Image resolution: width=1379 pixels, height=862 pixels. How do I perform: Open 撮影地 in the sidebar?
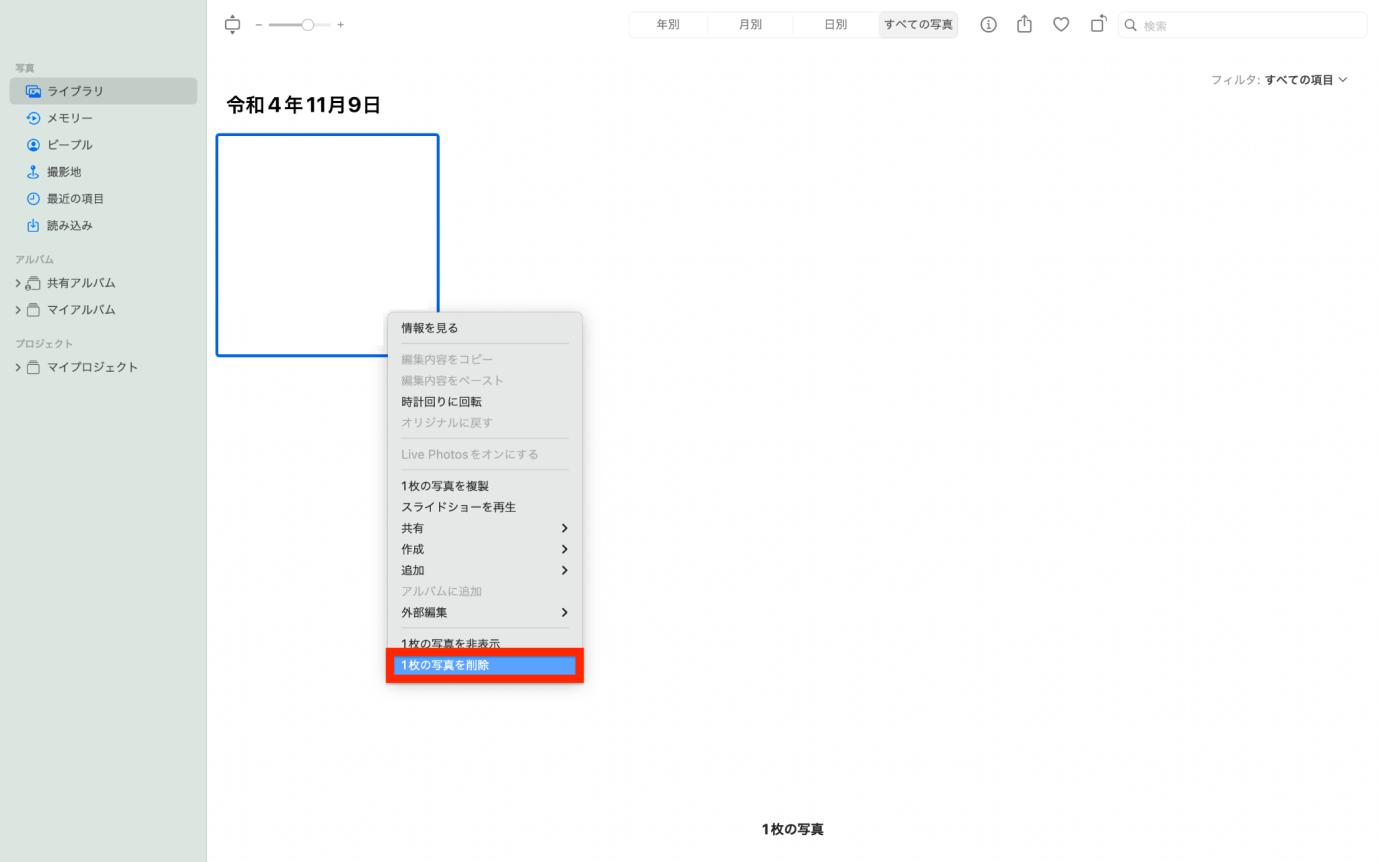(x=64, y=172)
